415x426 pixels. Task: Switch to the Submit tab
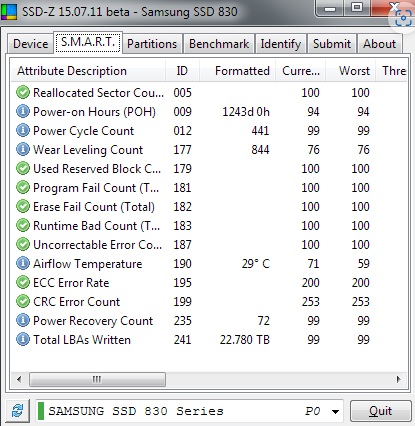332,44
